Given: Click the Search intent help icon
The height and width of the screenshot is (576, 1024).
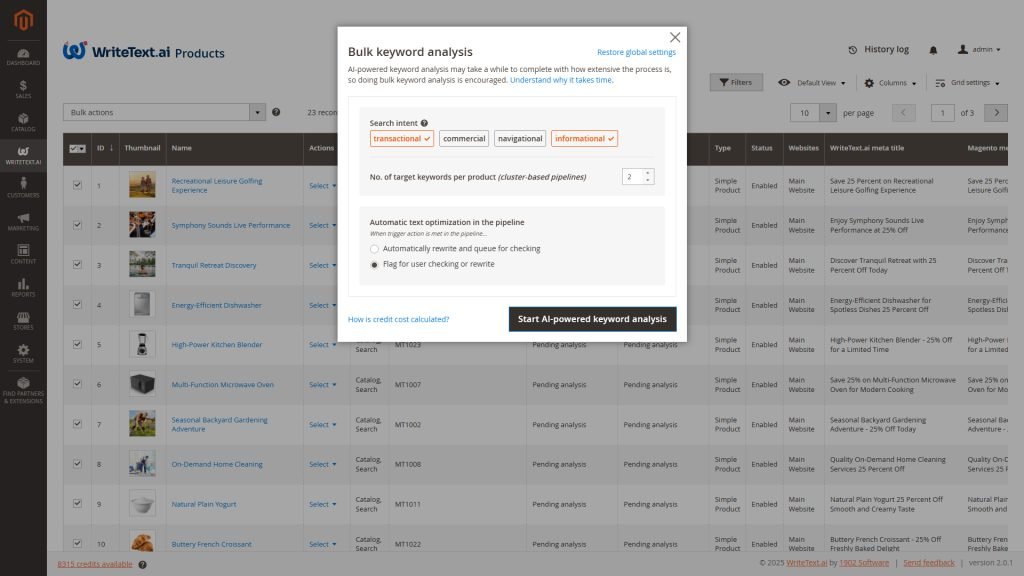Looking at the screenshot, I should (424, 123).
